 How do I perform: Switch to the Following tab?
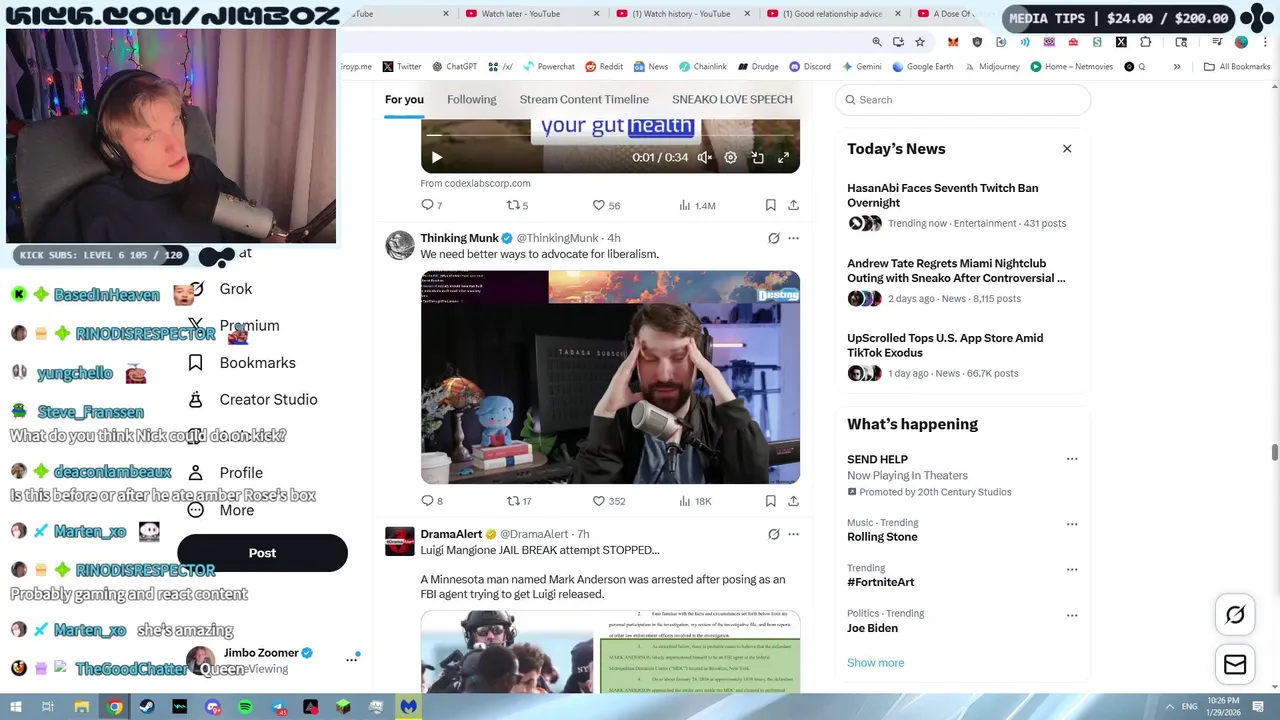[471, 99]
